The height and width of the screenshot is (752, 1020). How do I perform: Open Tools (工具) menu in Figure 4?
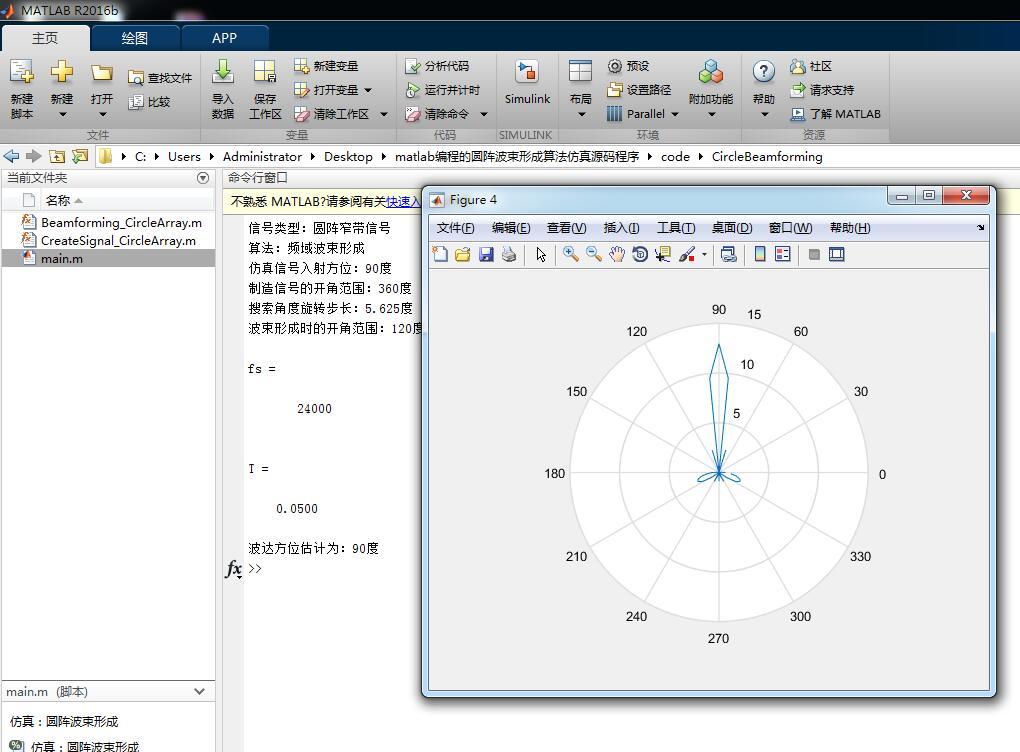676,228
